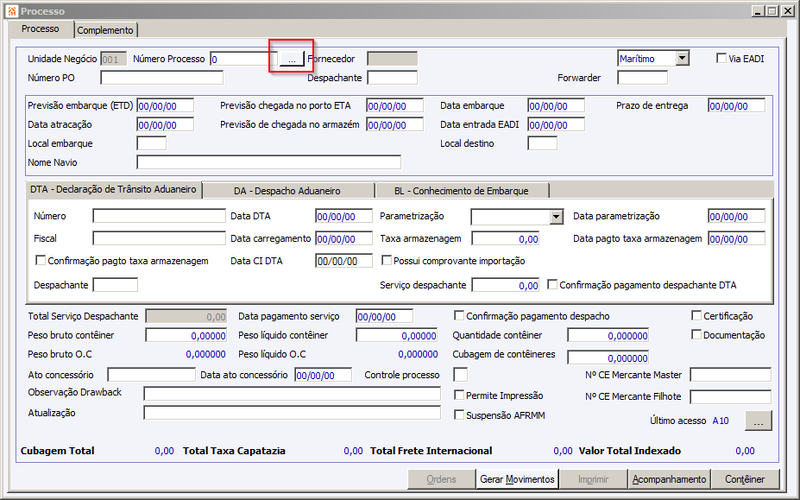The width and height of the screenshot is (800, 500).
Task: Focus the Data parametrização field
Action: (x=737, y=216)
